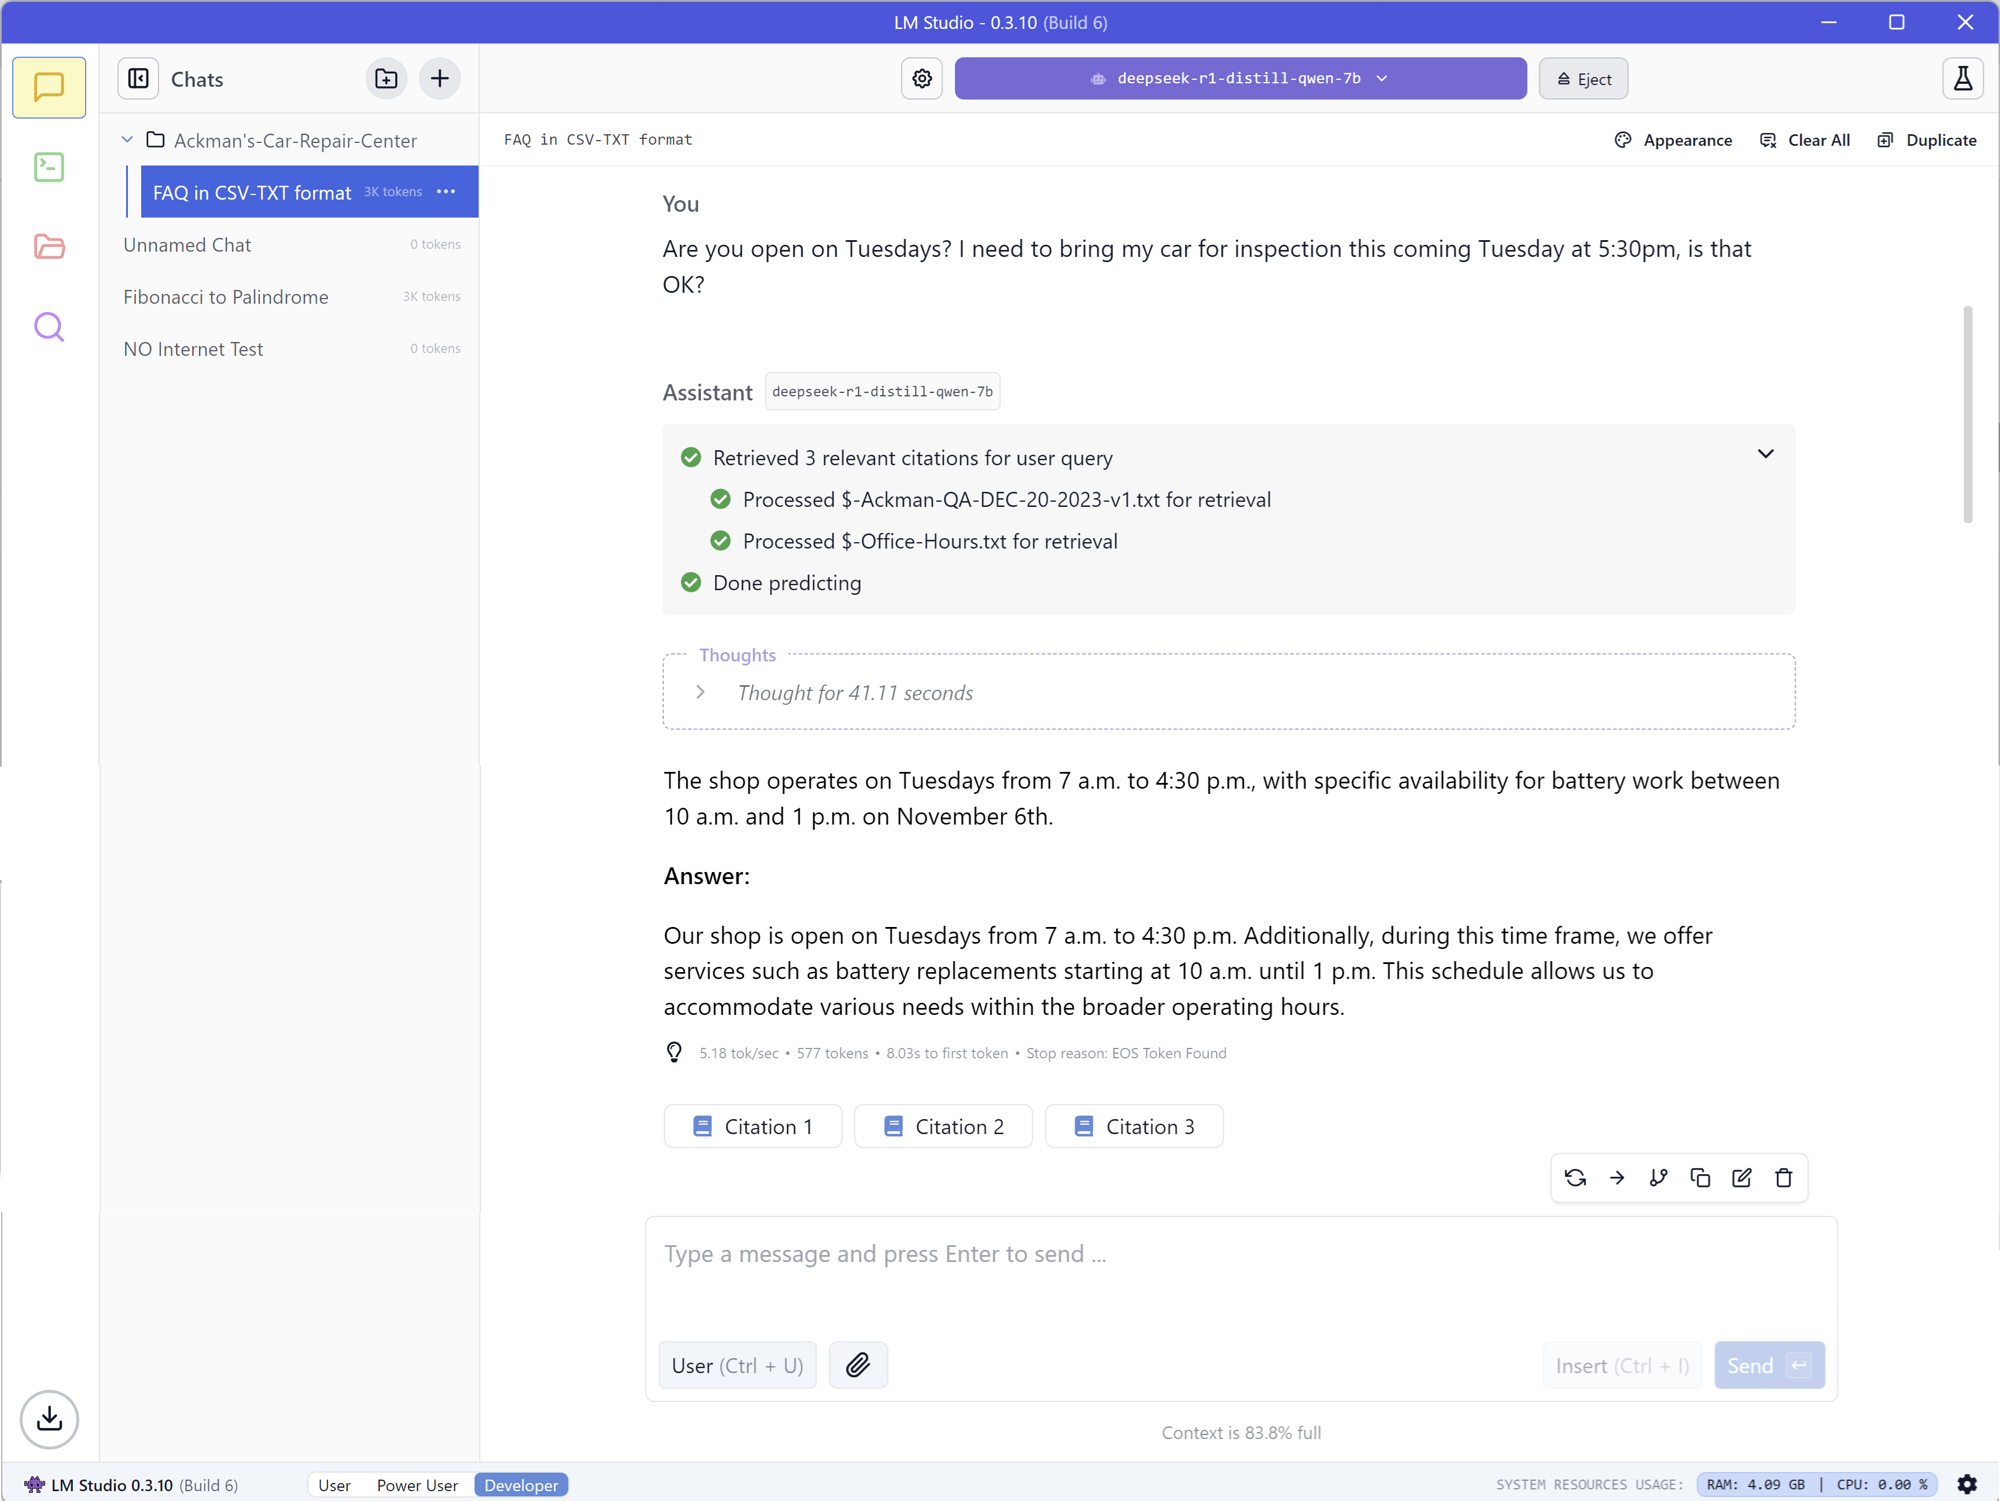Open model settings gear next to model selector
Image resolution: width=2000 pixels, height=1501 pixels.
tap(922, 78)
